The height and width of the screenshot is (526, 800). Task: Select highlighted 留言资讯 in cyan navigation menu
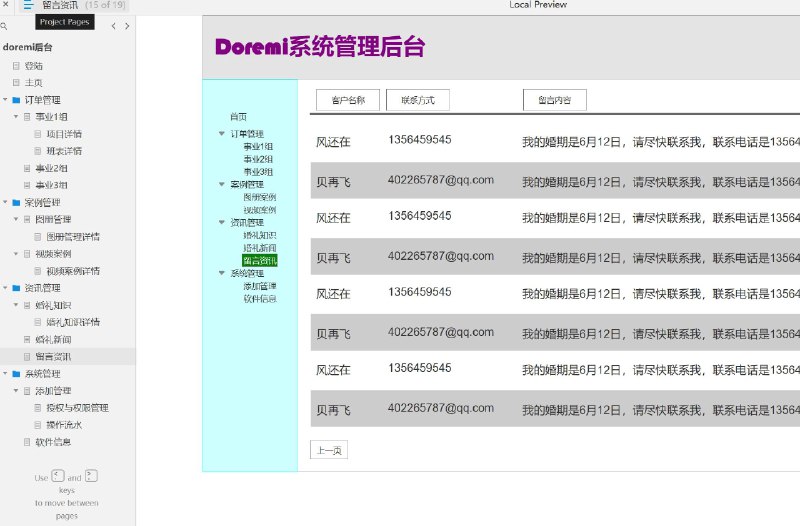click(260, 261)
